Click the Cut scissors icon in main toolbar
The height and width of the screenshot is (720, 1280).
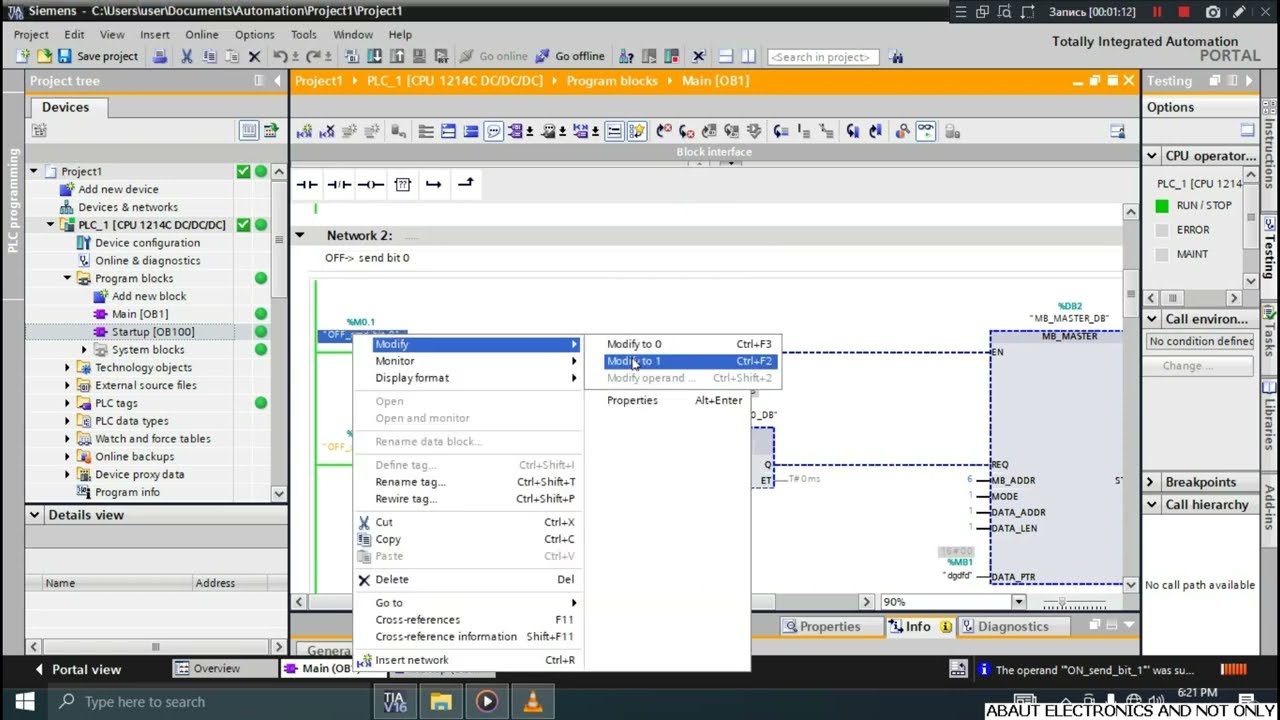pyautogui.click(x=186, y=57)
